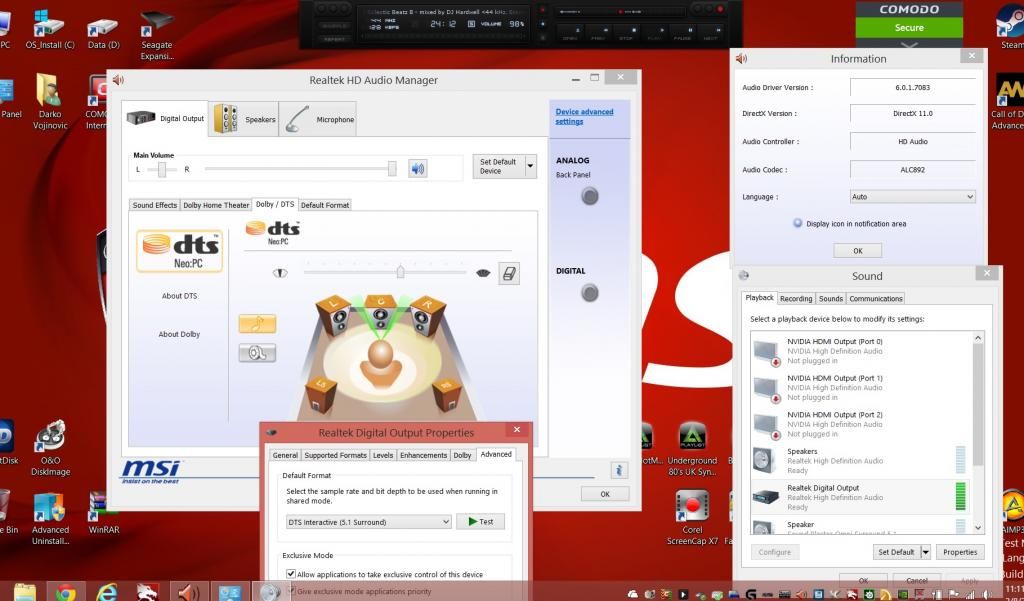1024x601 pixels.
Task: Click the right surround speaker in the room
Action: (x=447, y=395)
